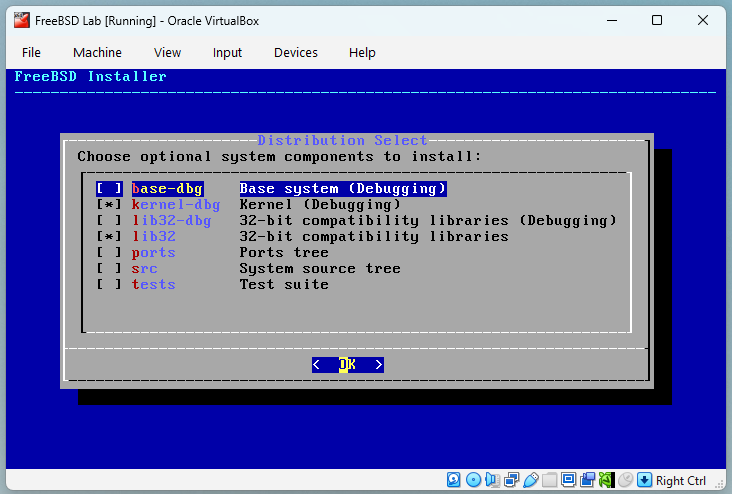Screen dimensions: 732x494
Task: Toggle the lib32-dbg checkbox
Action: point(109,220)
